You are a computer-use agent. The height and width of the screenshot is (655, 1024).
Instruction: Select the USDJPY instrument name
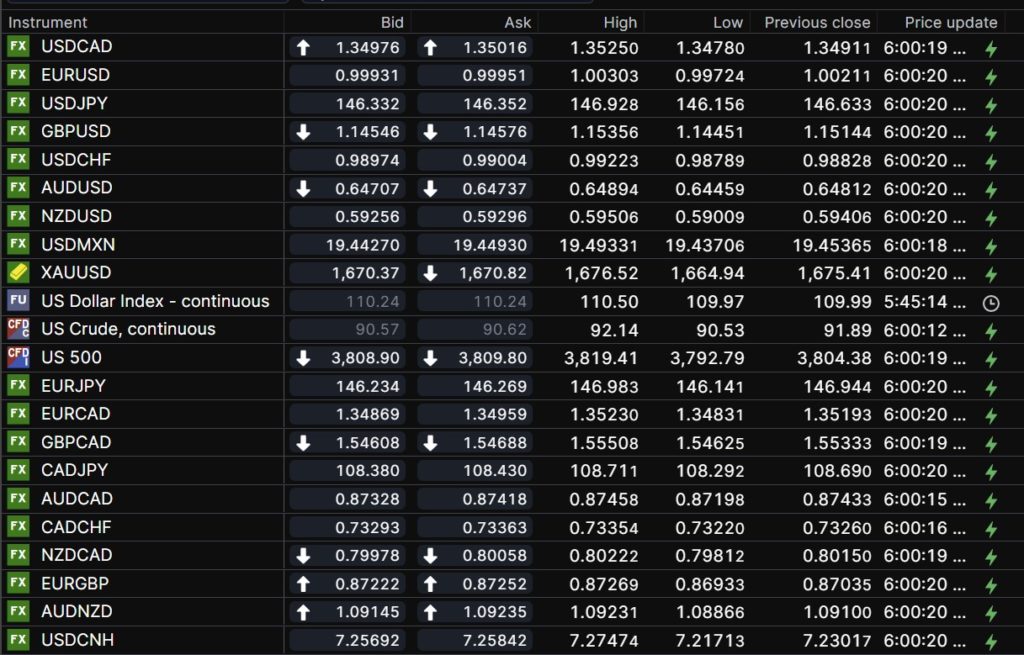[75, 103]
